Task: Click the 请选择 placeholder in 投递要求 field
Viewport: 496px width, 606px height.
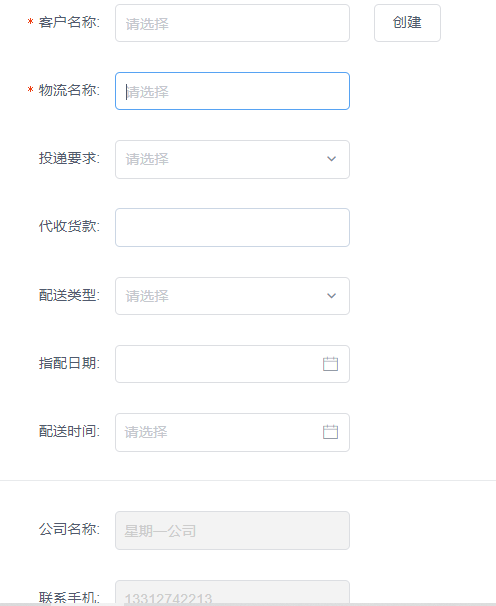Action: (147, 159)
